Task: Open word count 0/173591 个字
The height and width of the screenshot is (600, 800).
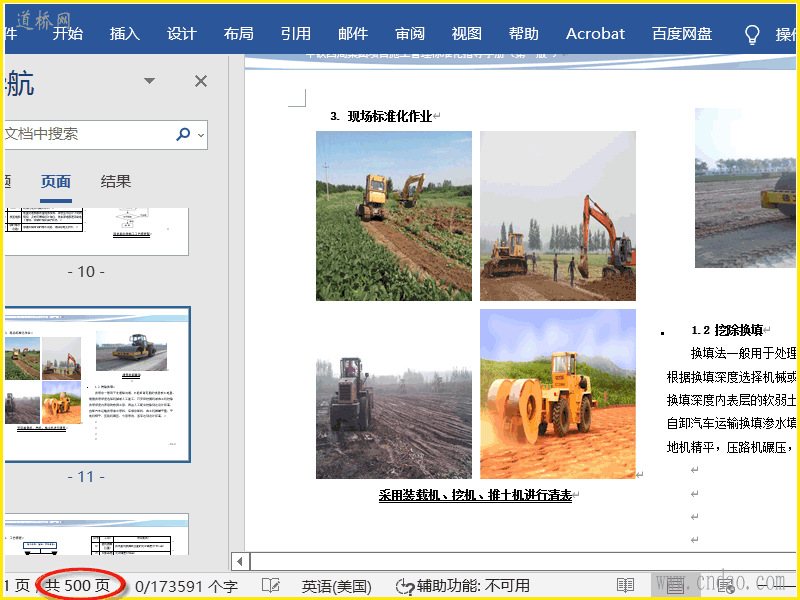Action: pos(187,586)
